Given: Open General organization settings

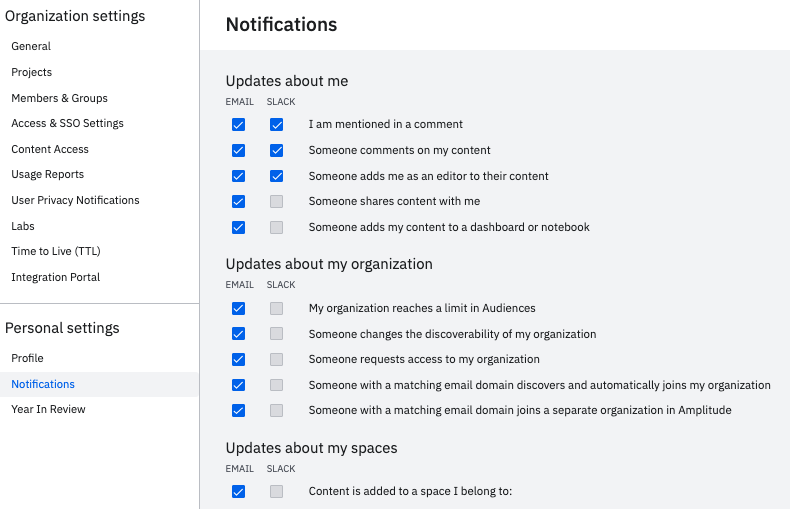Looking at the screenshot, I should click(31, 46).
